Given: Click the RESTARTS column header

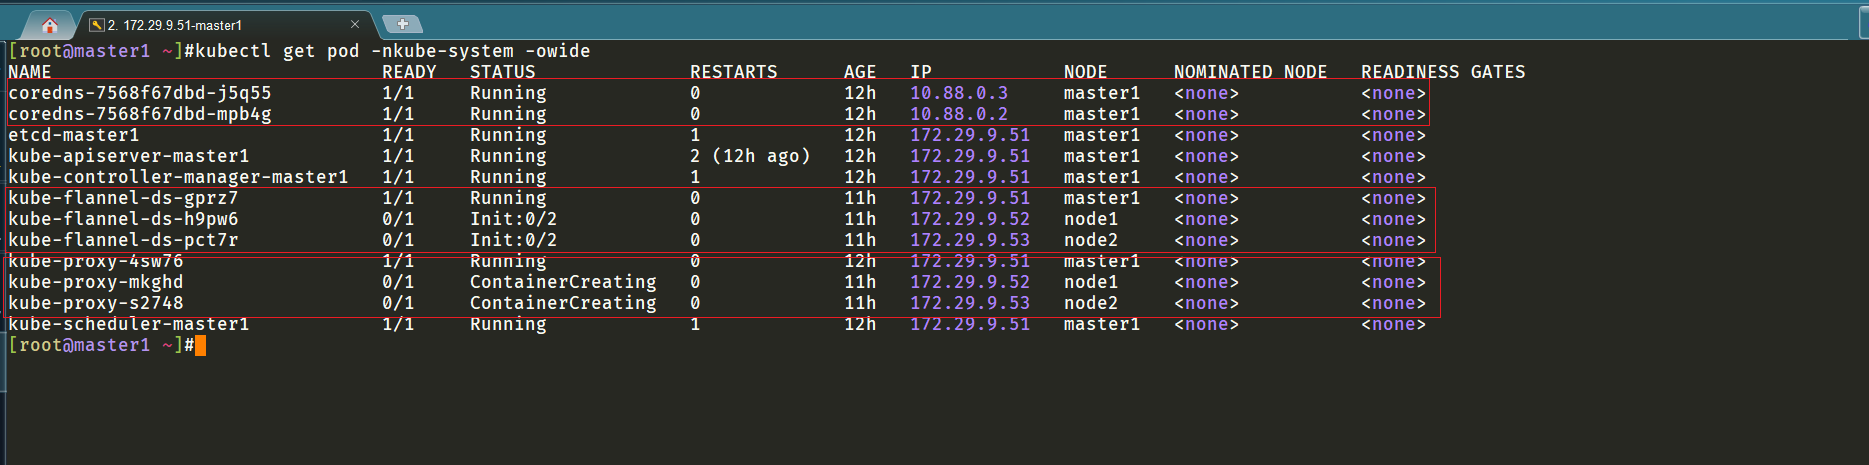Looking at the screenshot, I should [734, 72].
